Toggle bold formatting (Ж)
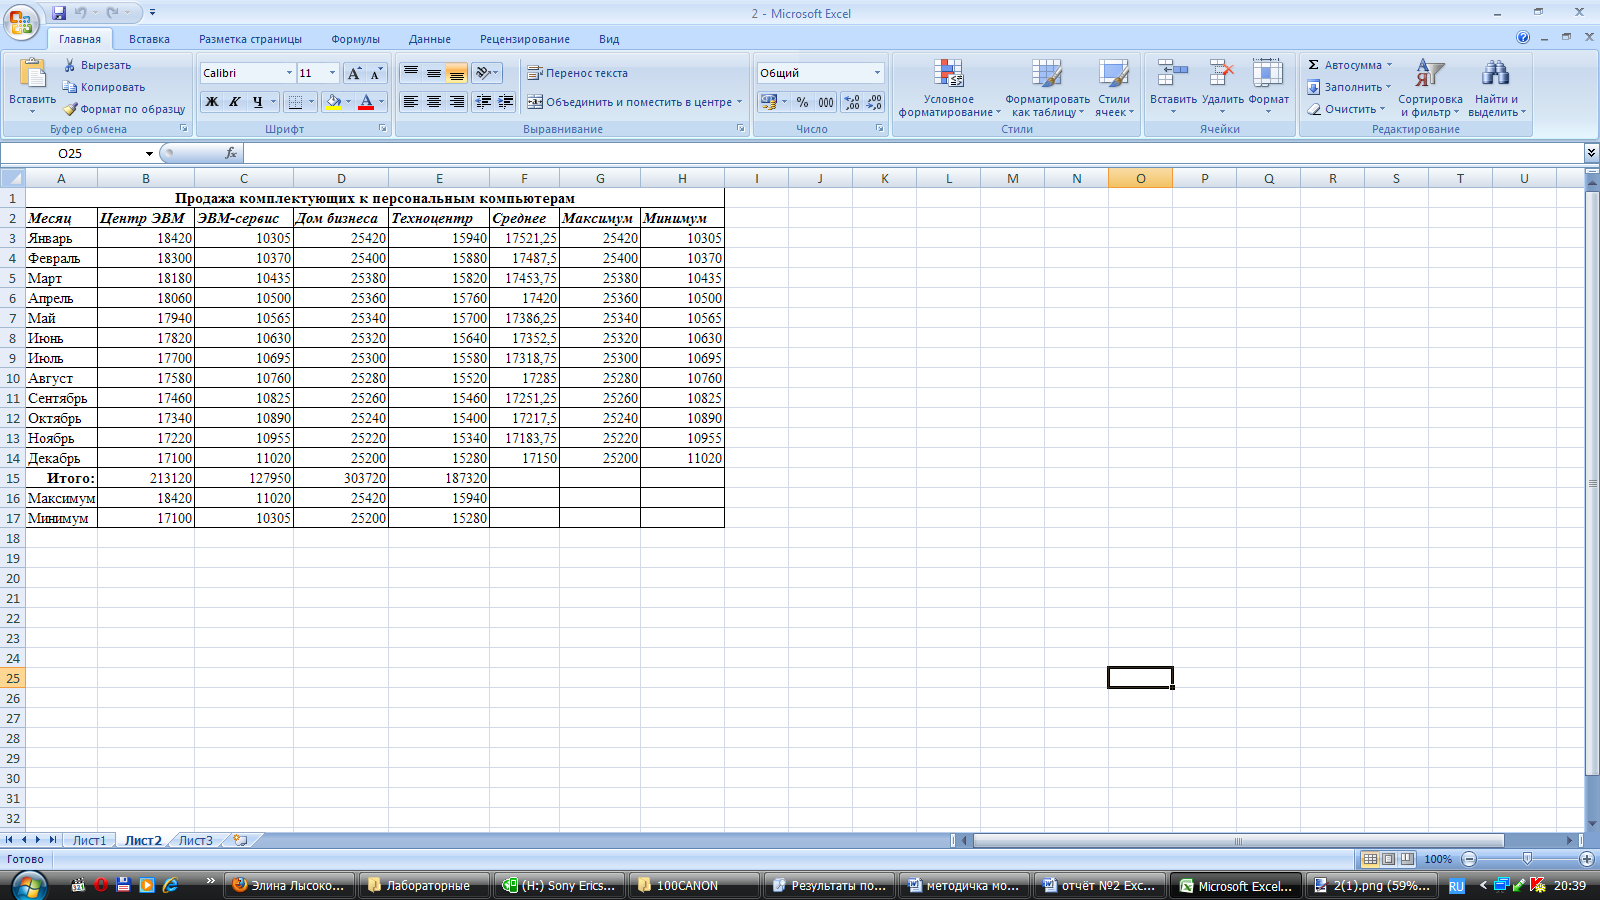The width and height of the screenshot is (1600, 900). pyautogui.click(x=212, y=102)
